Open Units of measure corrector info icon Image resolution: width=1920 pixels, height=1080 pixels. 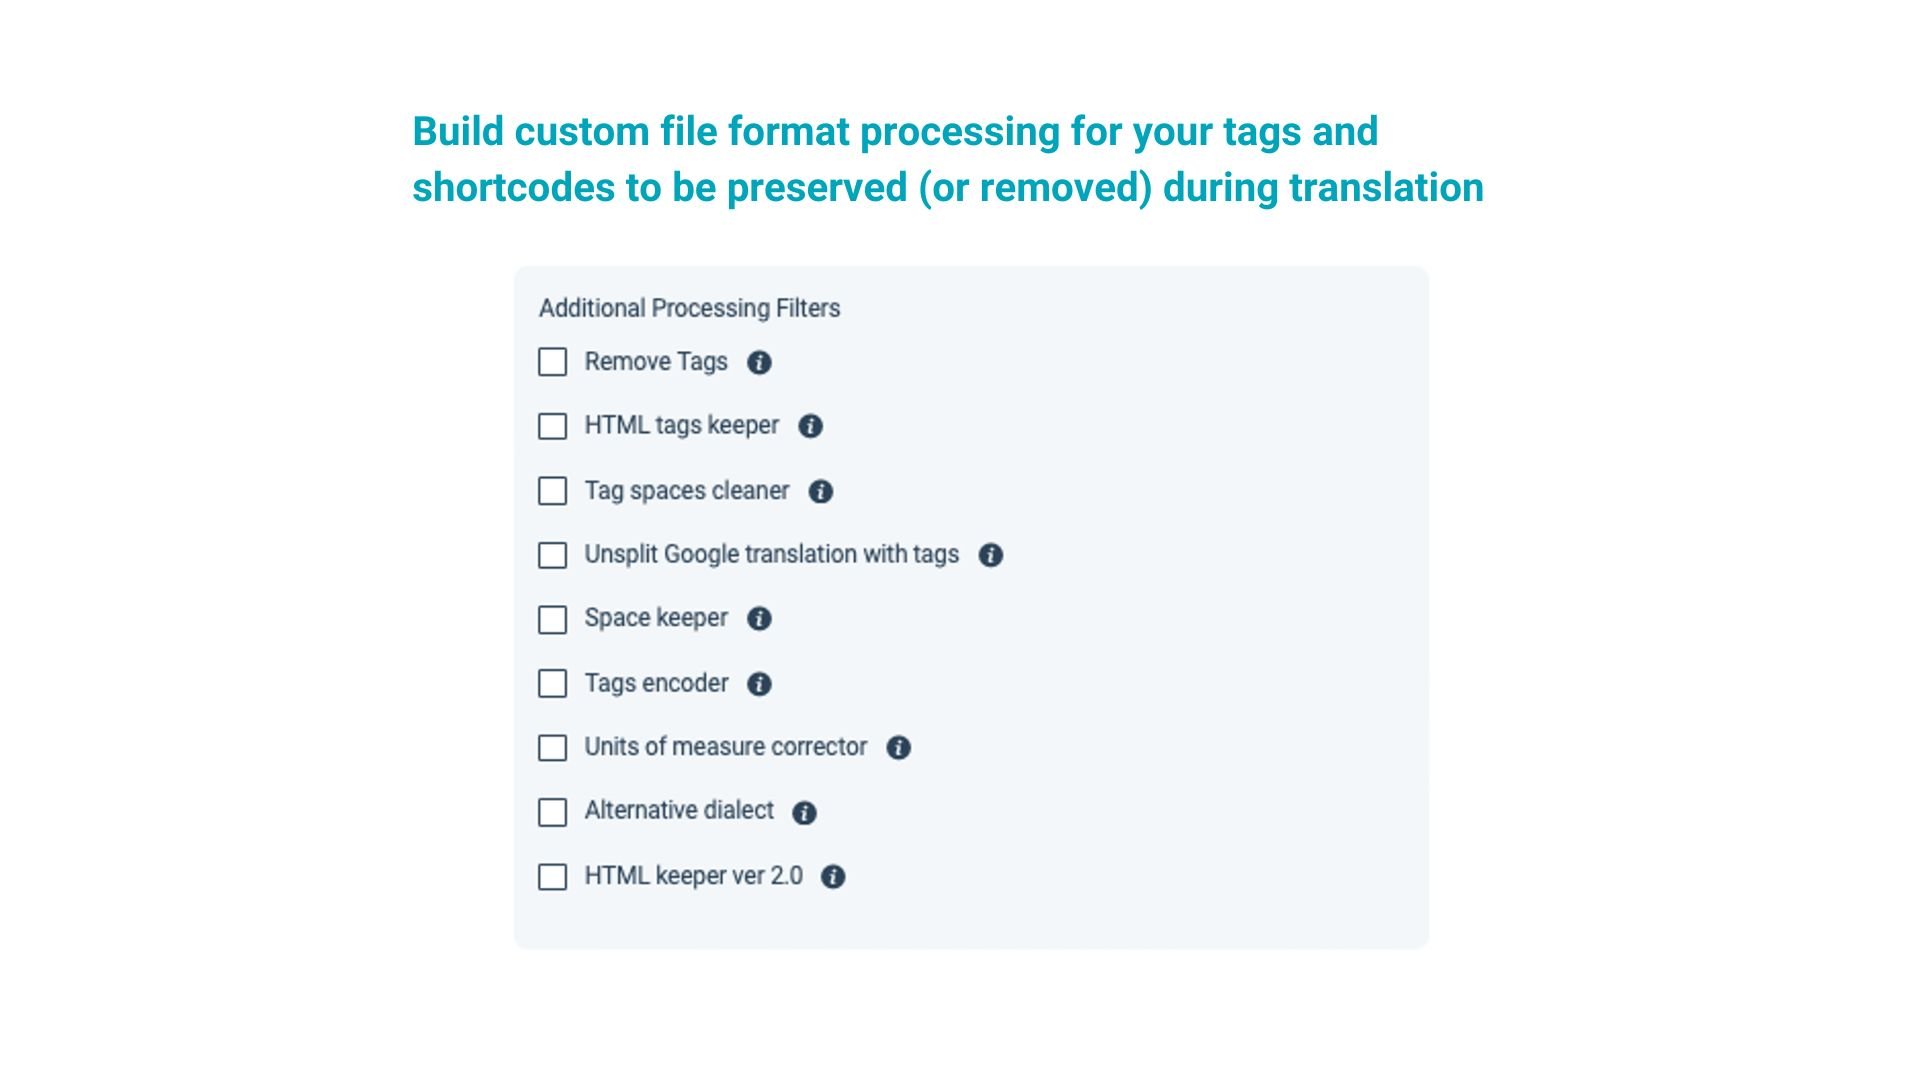coord(898,748)
